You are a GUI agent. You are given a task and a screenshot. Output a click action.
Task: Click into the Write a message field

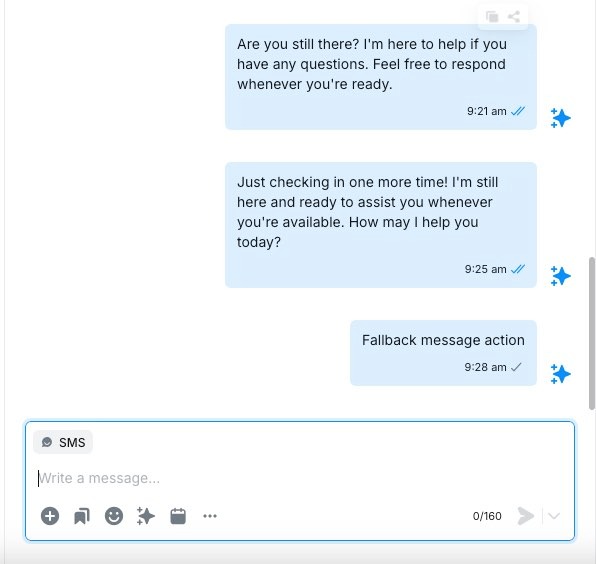click(300, 478)
